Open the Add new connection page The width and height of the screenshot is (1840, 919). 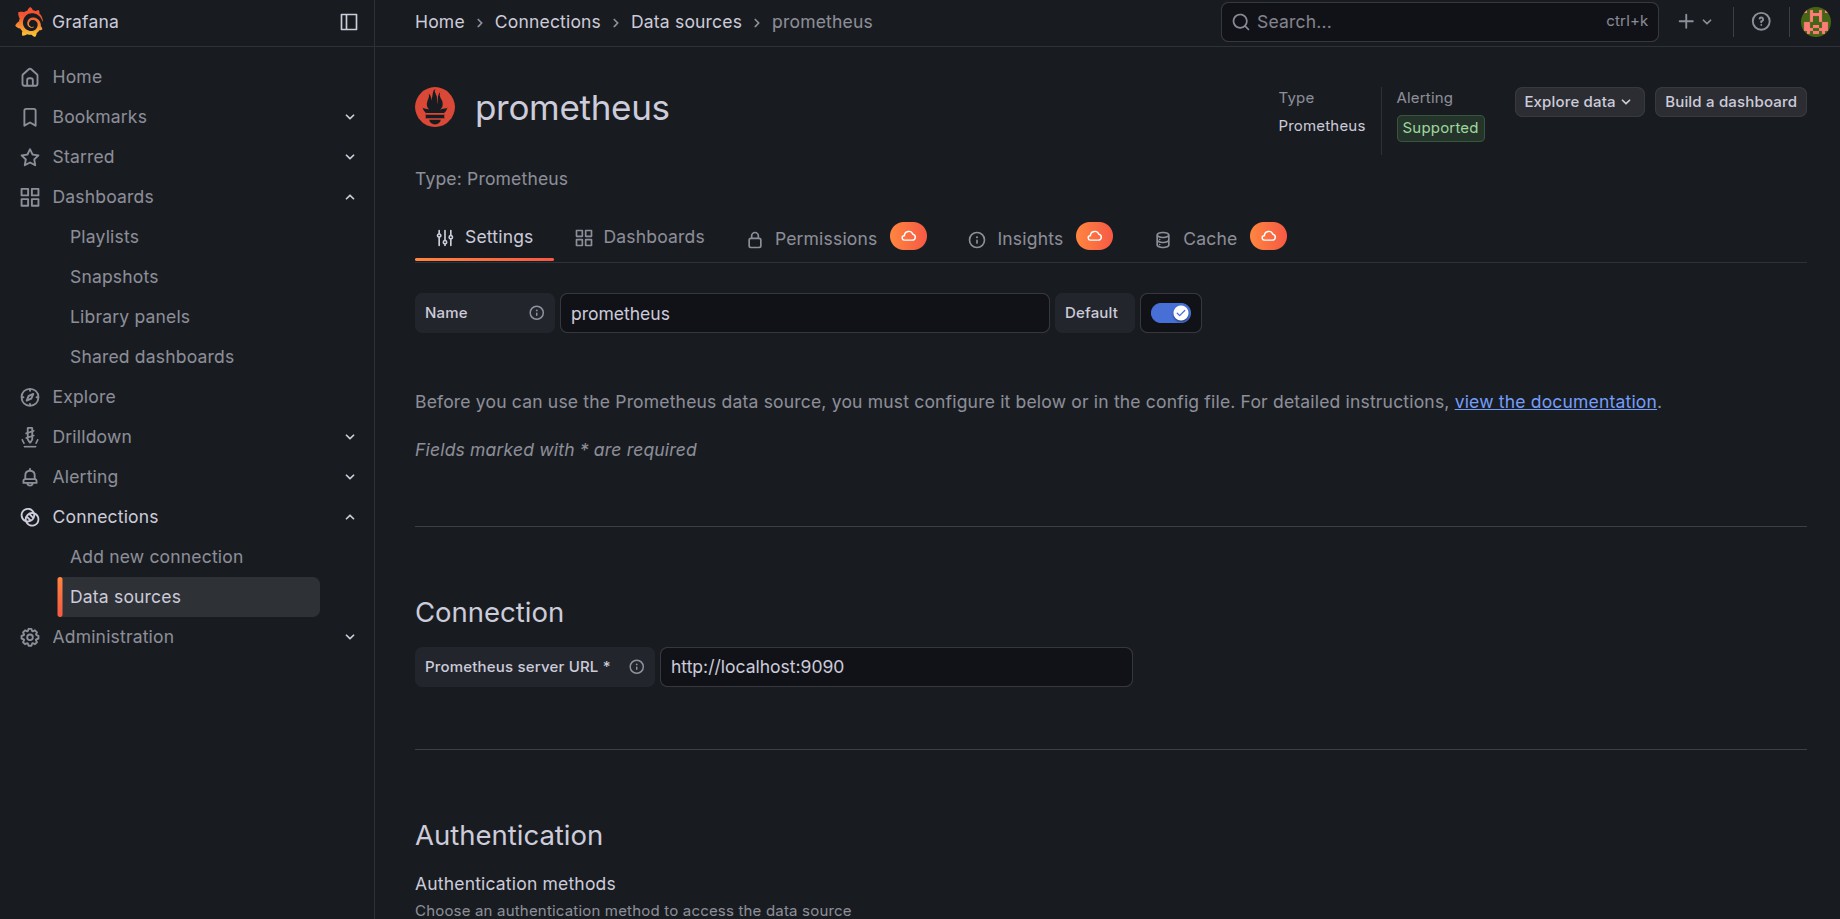[156, 557]
